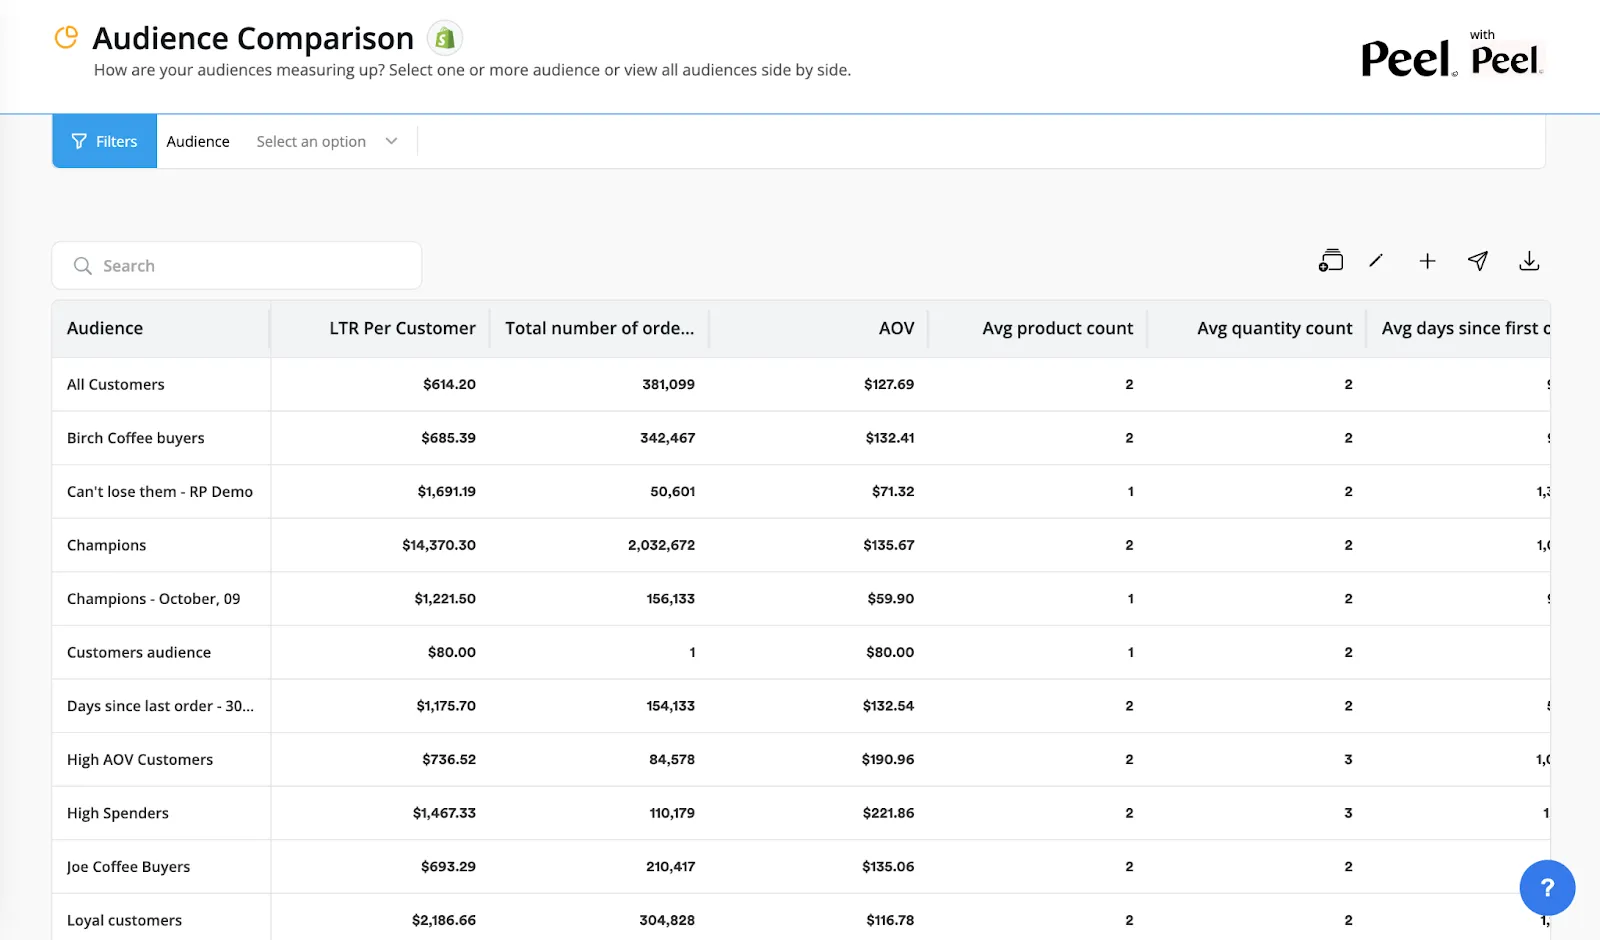Sort by the LTR Per Customer column header
The width and height of the screenshot is (1600, 940).
(x=402, y=328)
